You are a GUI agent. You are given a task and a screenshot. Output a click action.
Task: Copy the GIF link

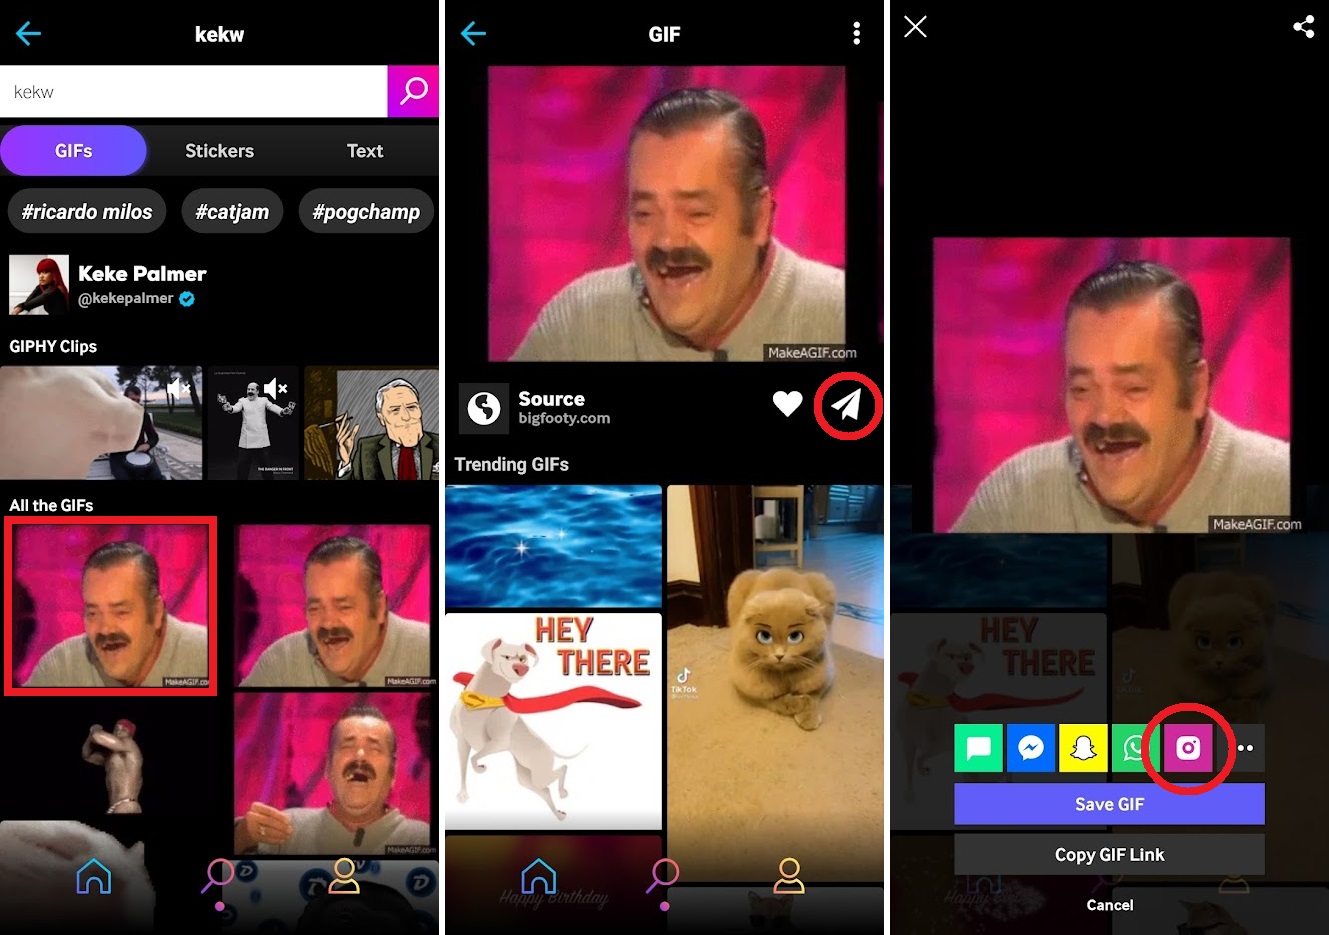[x=1109, y=854]
